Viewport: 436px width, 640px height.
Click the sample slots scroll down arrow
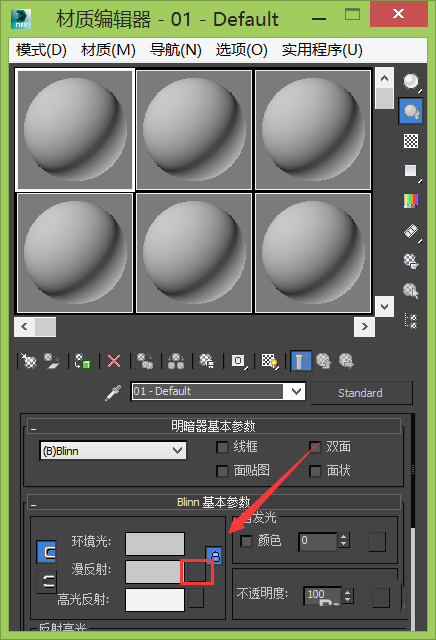click(x=384, y=306)
